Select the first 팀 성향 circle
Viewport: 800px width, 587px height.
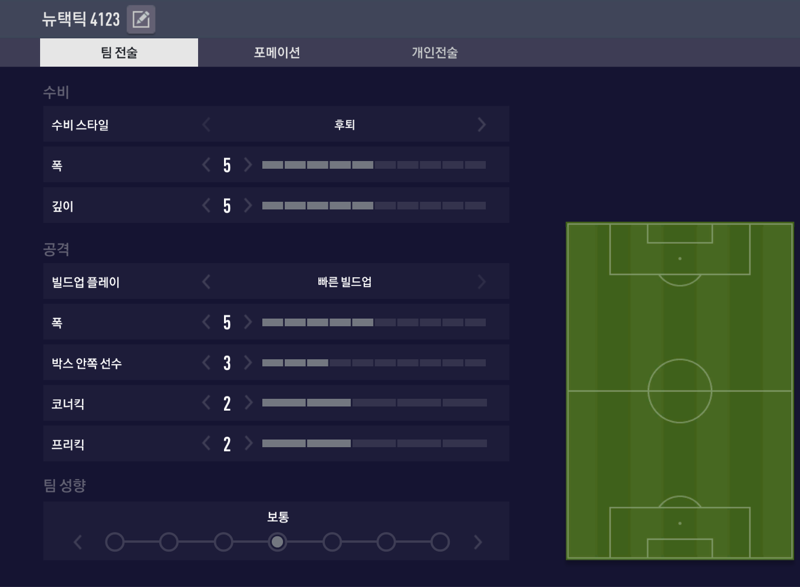click(x=115, y=542)
